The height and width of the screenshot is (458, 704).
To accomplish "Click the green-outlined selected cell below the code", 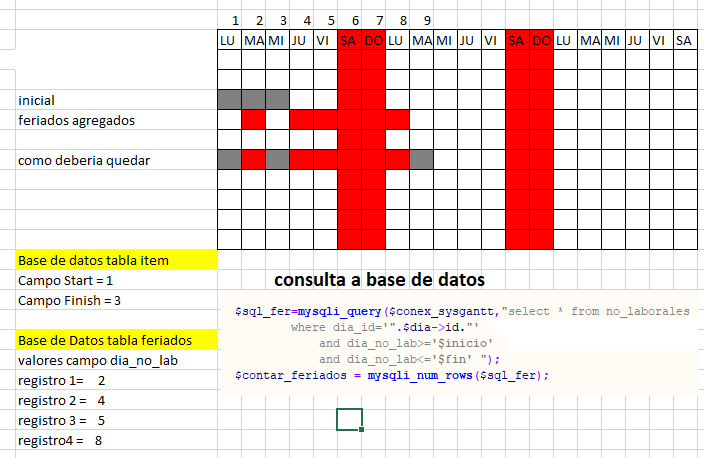I will click(x=349, y=420).
